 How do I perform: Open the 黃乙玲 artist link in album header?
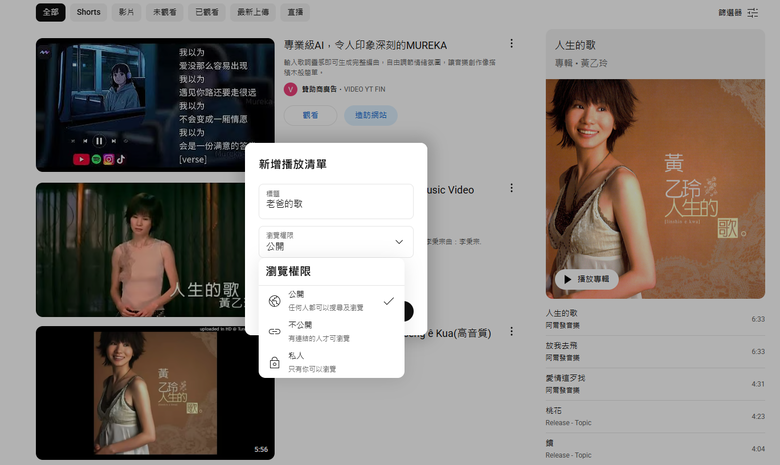594,63
